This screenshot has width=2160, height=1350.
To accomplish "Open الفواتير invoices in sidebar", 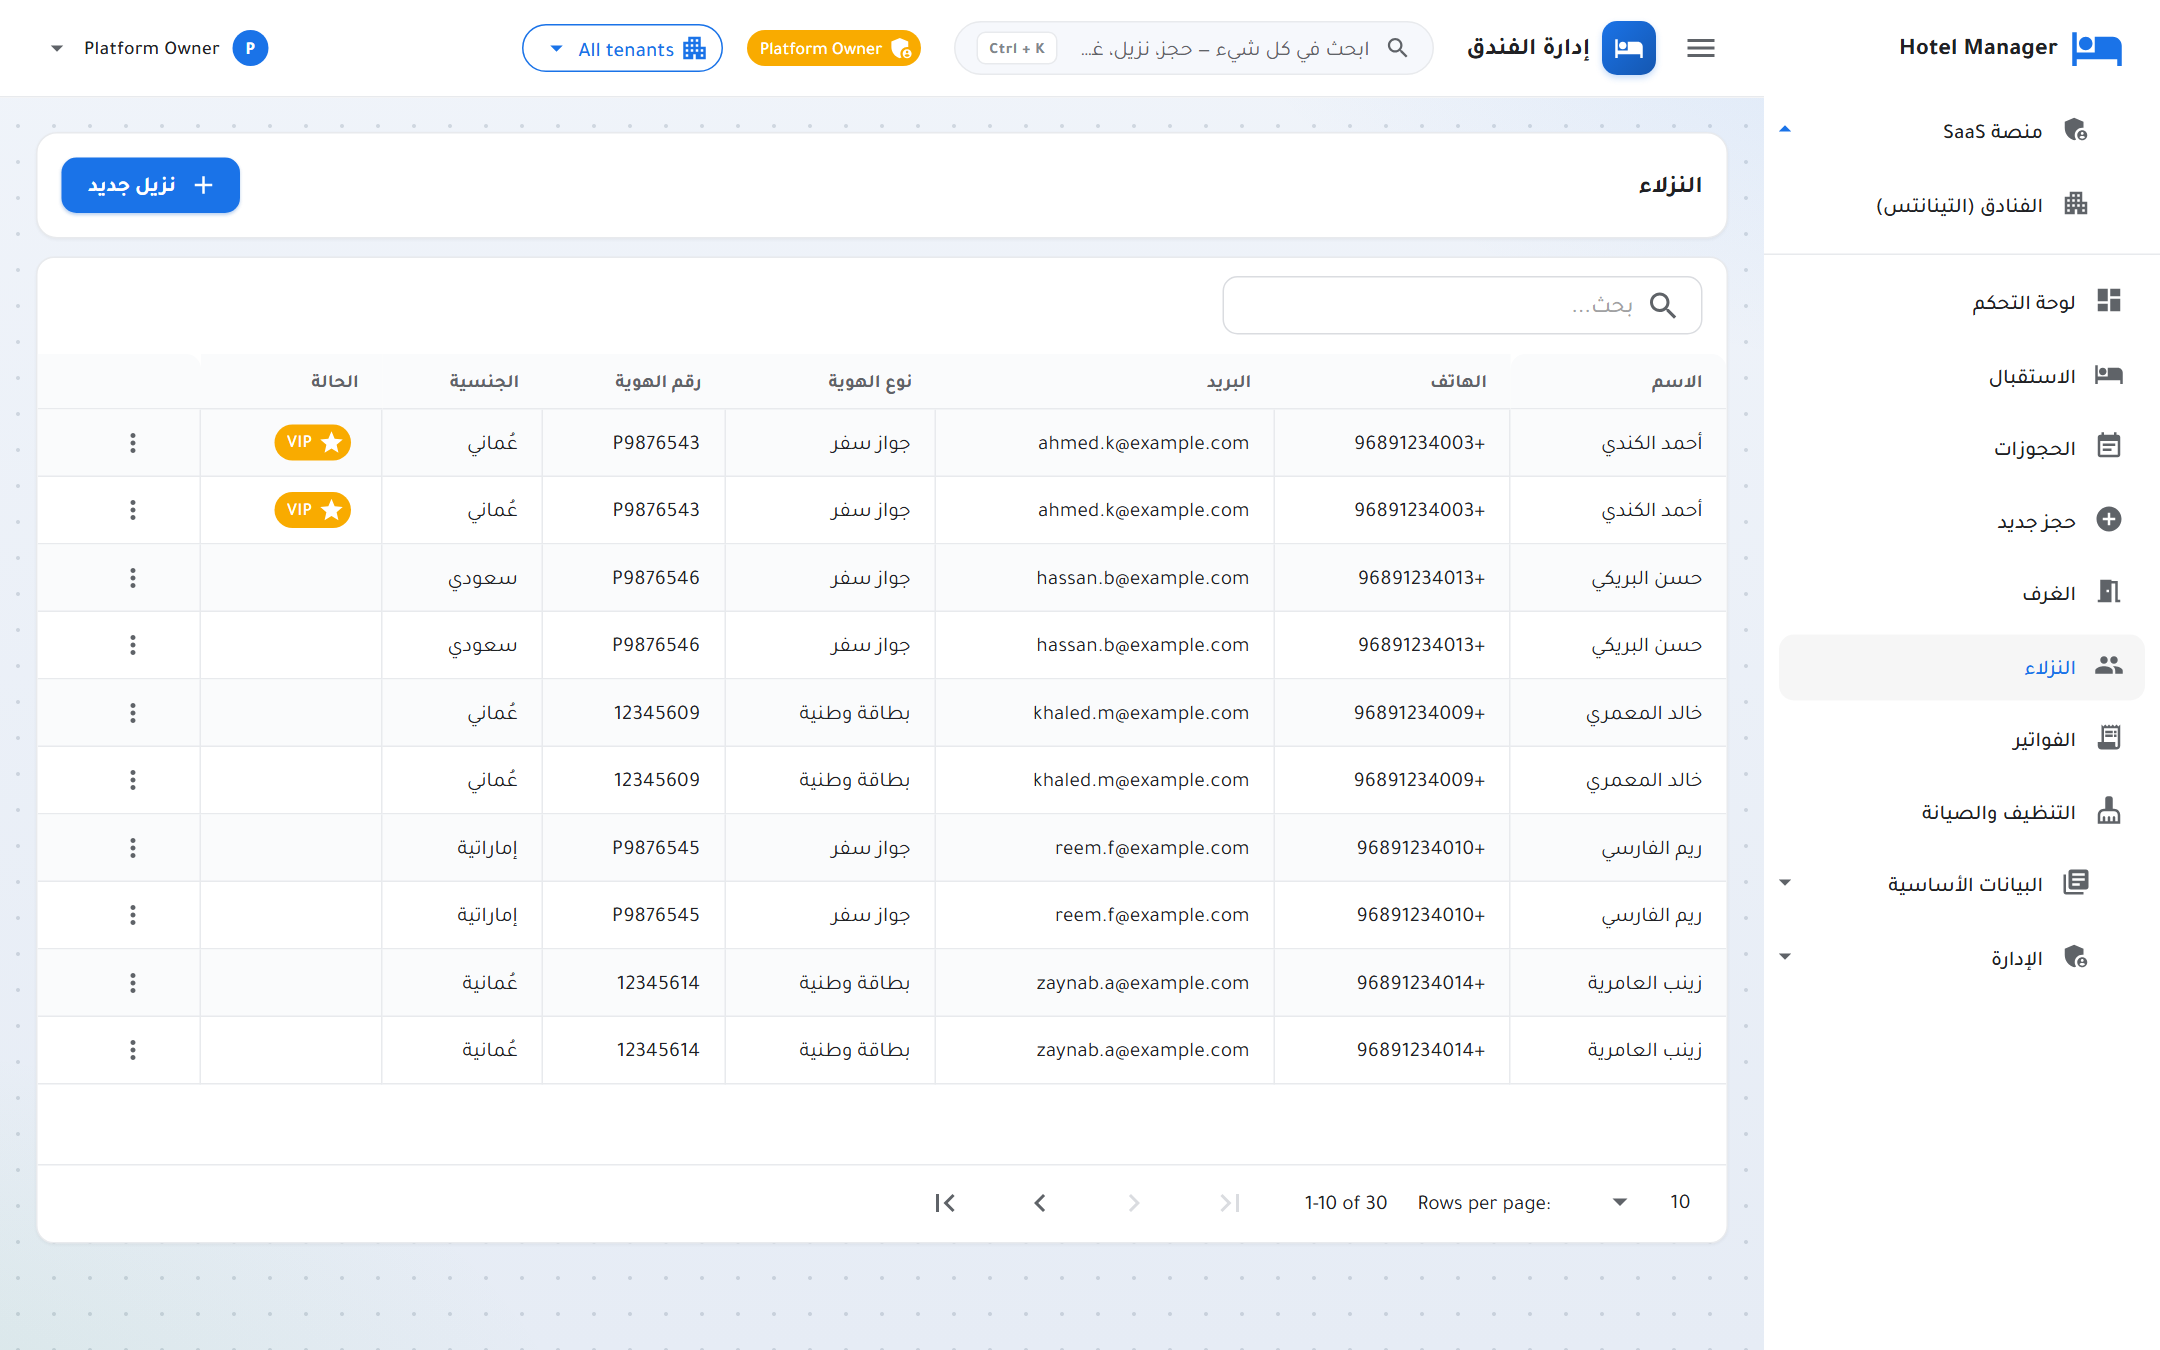I will tap(1962, 738).
